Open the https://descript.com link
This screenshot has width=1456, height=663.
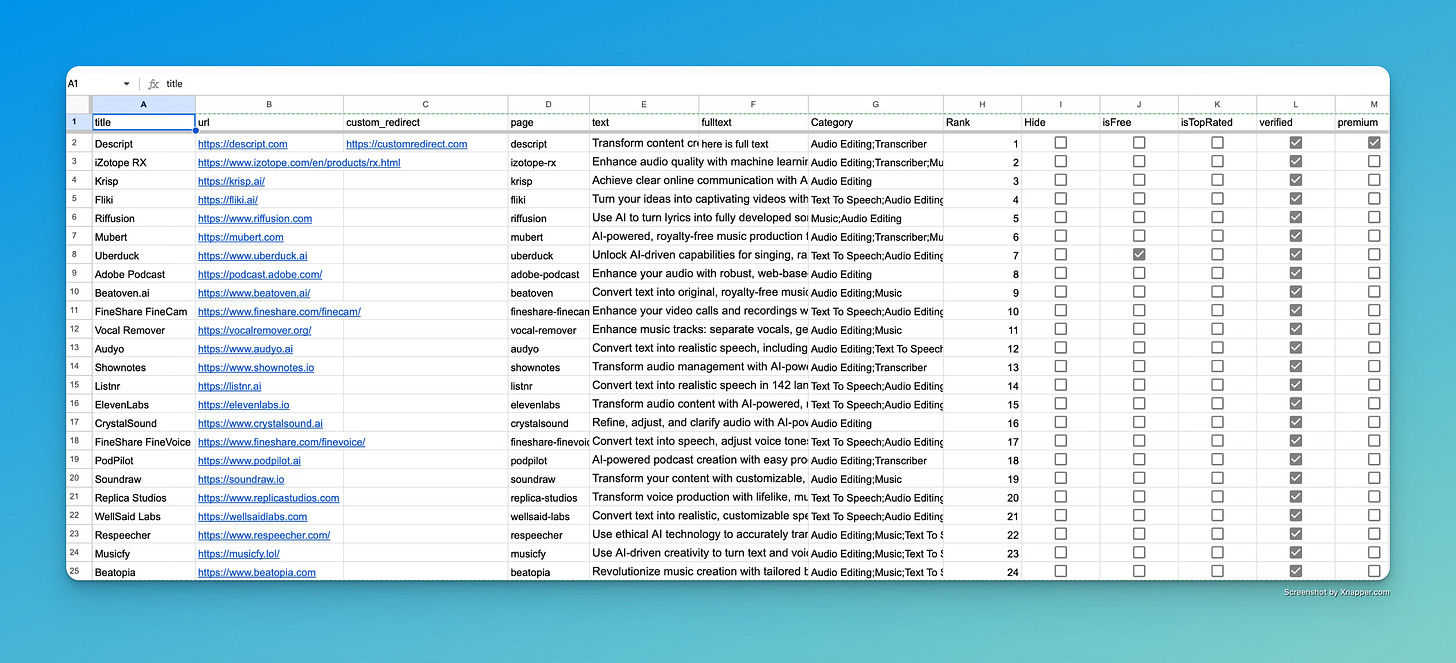tap(243, 144)
